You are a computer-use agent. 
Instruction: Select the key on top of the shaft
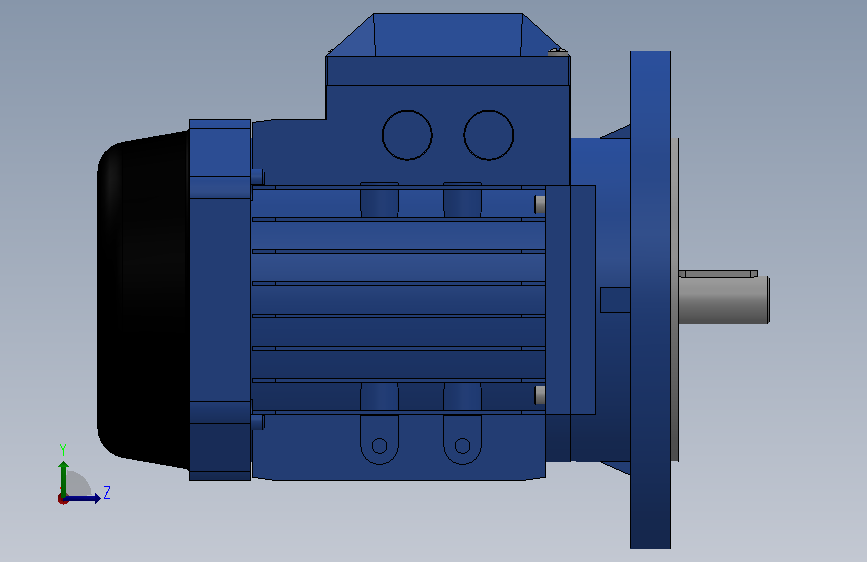coord(718,274)
